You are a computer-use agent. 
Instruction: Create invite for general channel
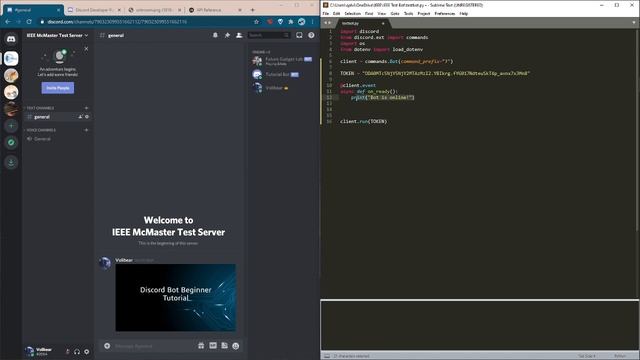point(80,117)
